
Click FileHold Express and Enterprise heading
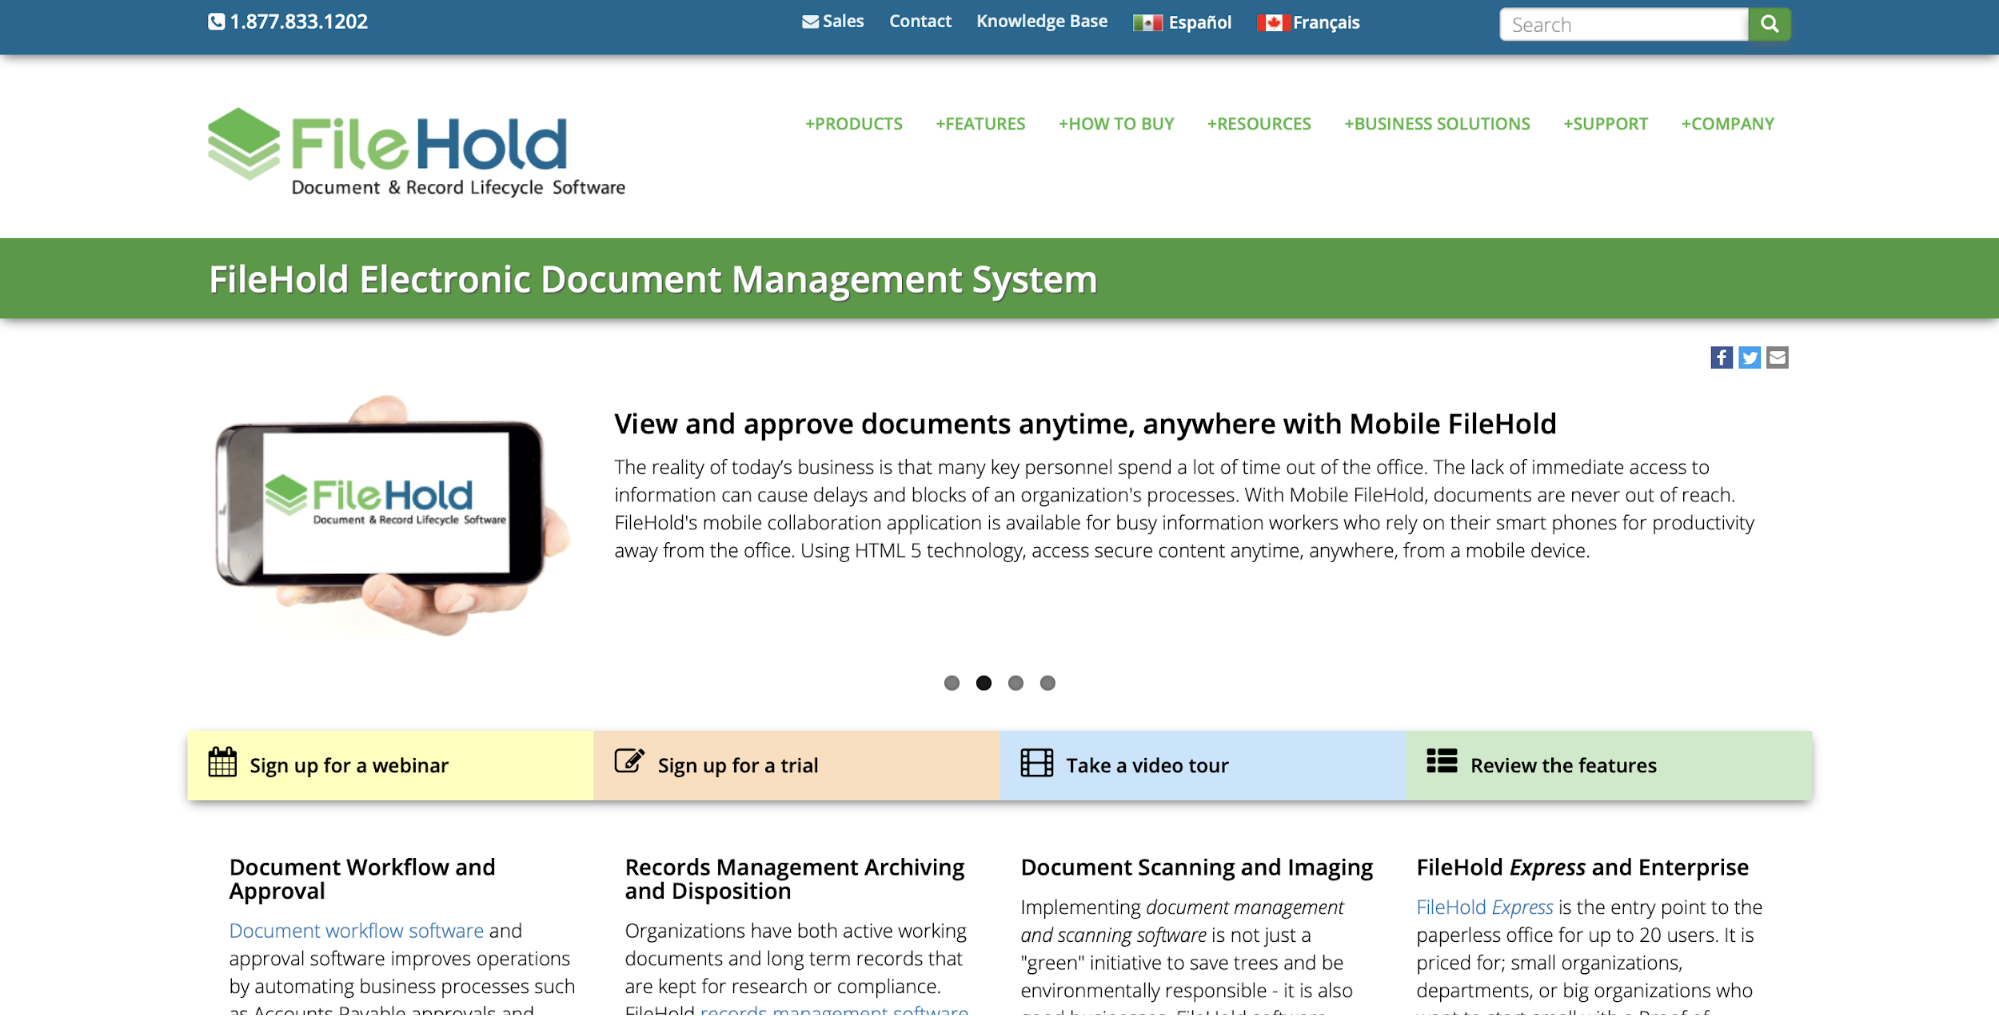click(1582, 867)
